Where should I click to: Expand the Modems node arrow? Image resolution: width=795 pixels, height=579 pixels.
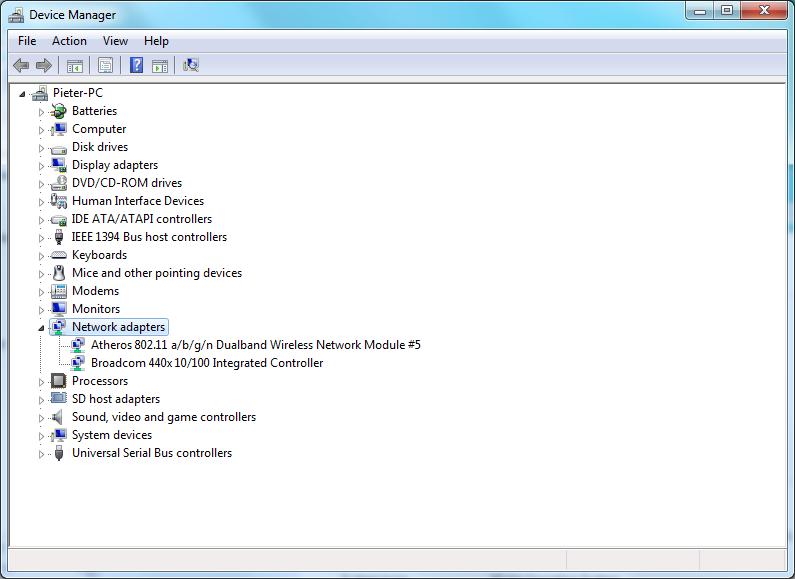(42, 292)
